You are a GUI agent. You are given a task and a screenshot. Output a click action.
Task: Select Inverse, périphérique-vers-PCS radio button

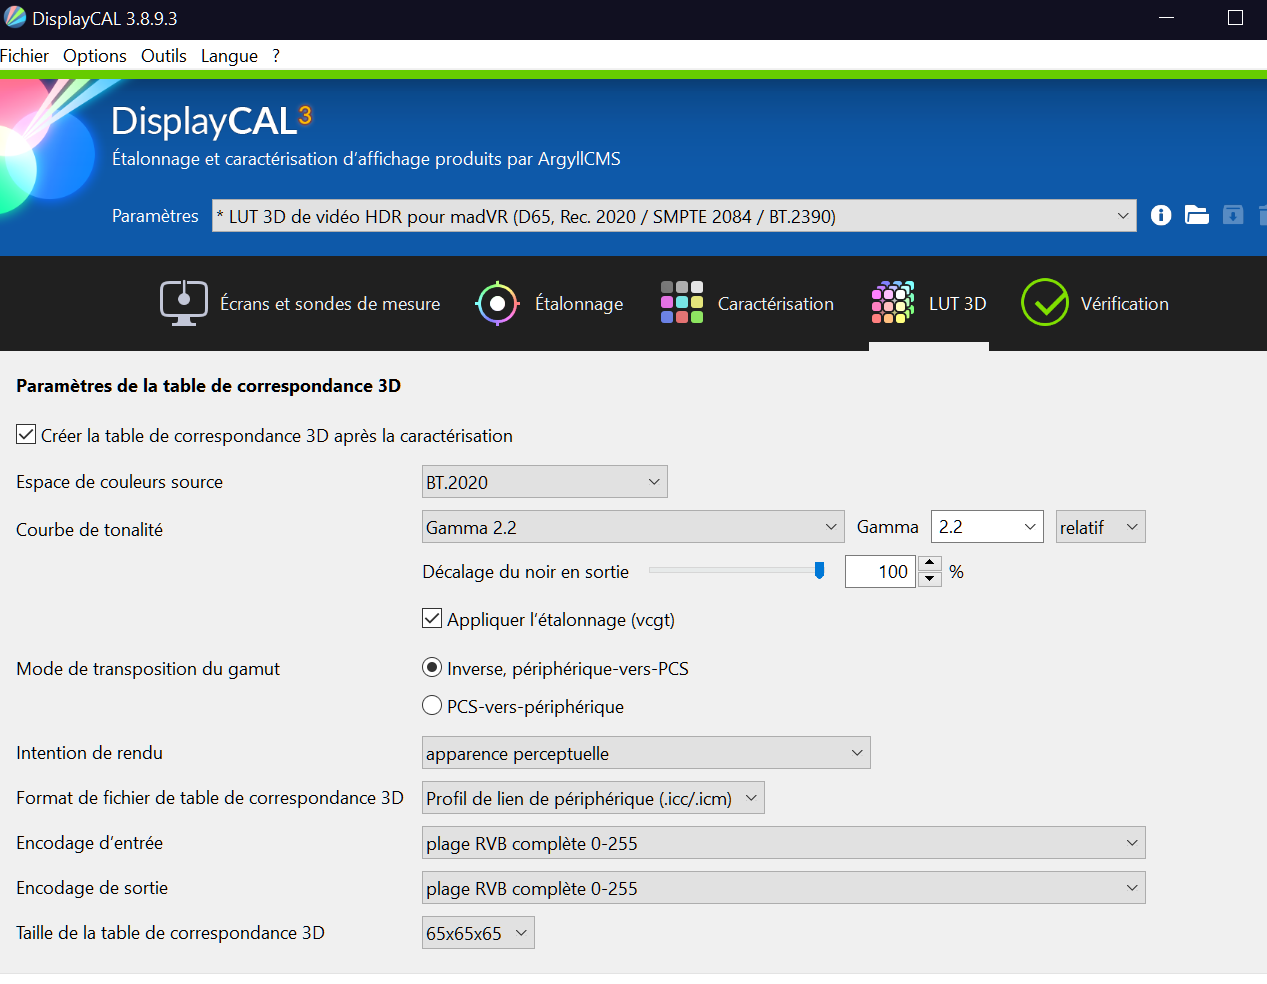tap(432, 667)
